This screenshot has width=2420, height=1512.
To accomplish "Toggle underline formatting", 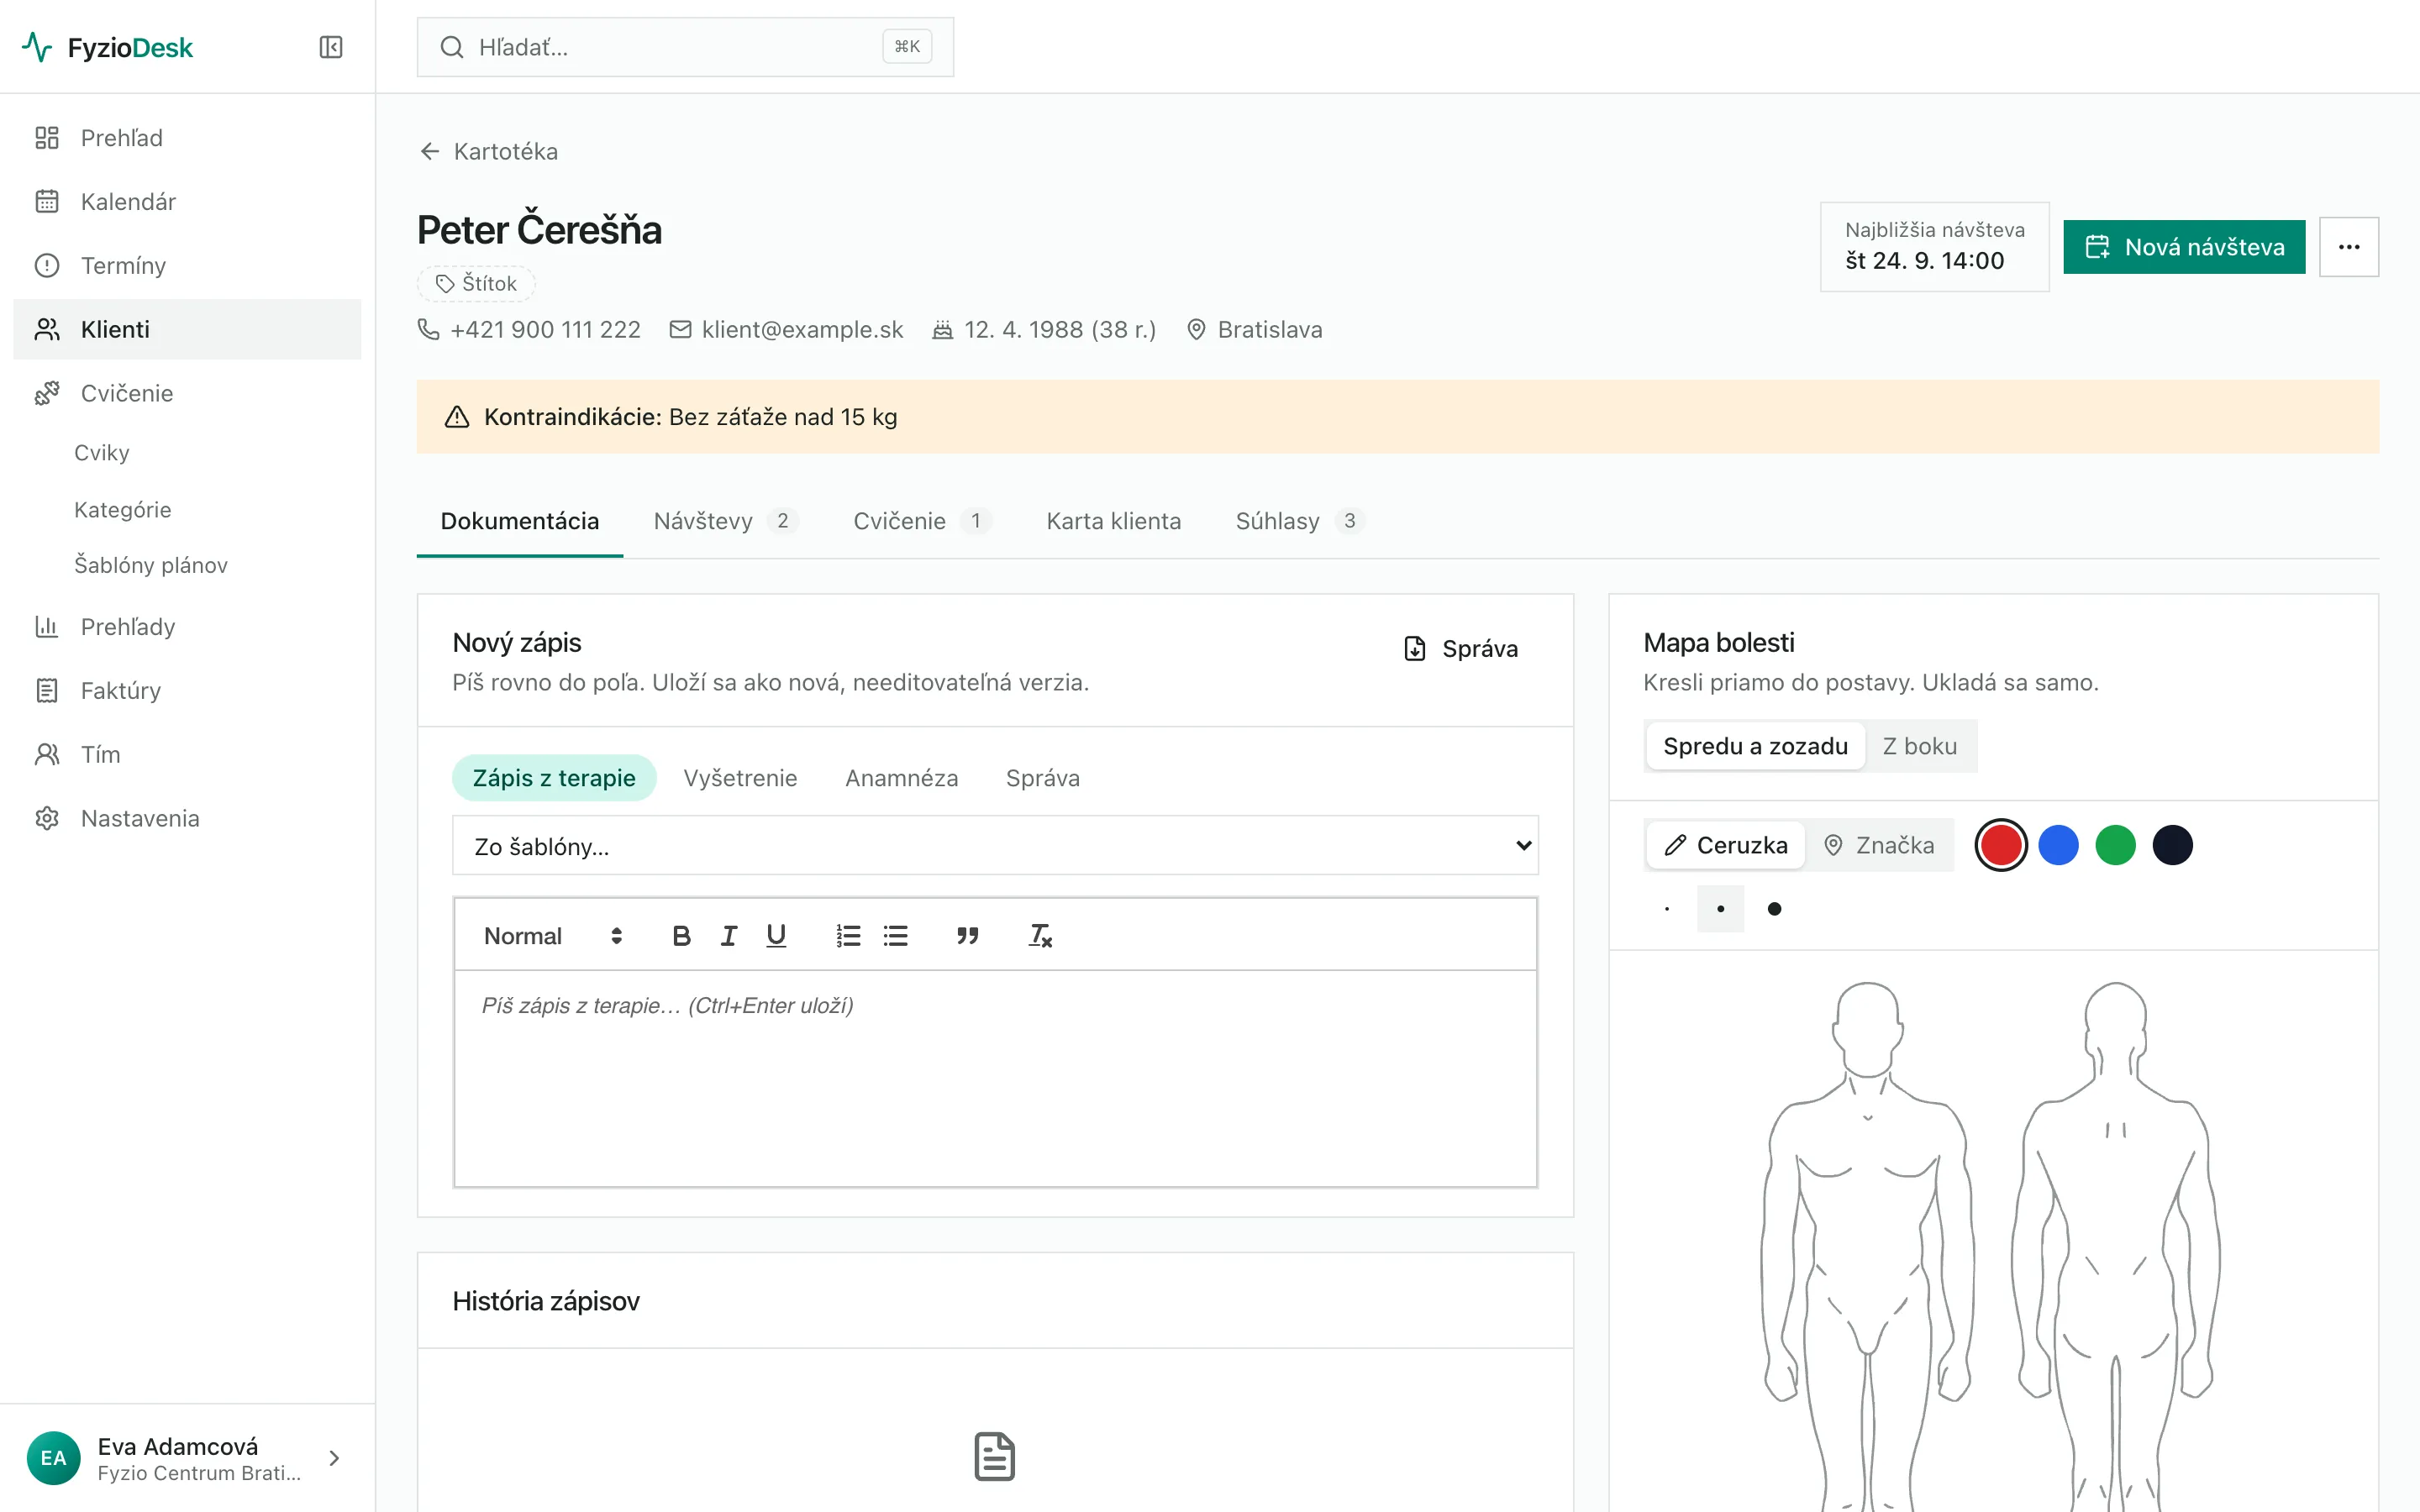I will (776, 936).
